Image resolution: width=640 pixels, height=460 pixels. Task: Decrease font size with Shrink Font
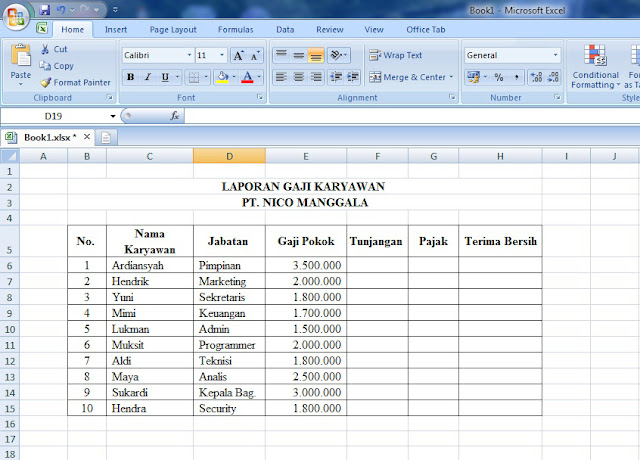click(x=254, y=55)
